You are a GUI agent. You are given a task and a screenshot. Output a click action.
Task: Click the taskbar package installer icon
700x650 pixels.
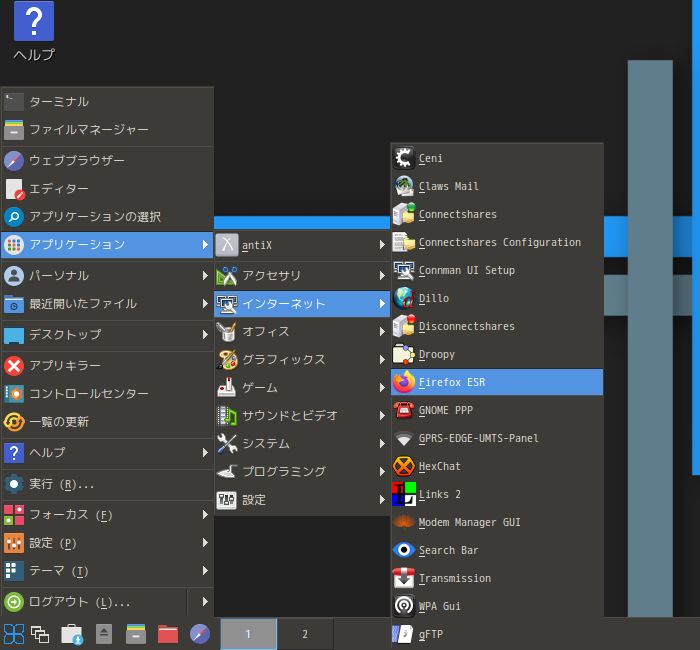coord(72,634)
